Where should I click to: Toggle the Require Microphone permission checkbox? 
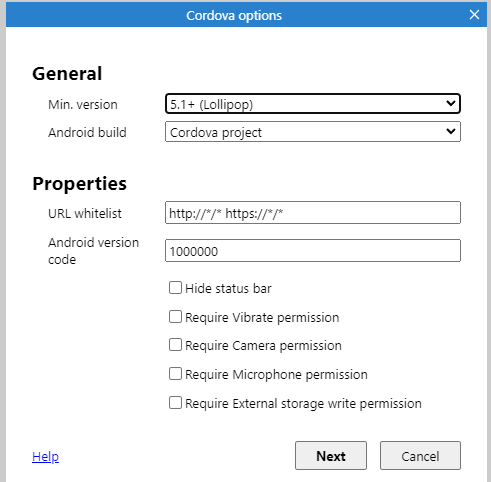[175, 374]
